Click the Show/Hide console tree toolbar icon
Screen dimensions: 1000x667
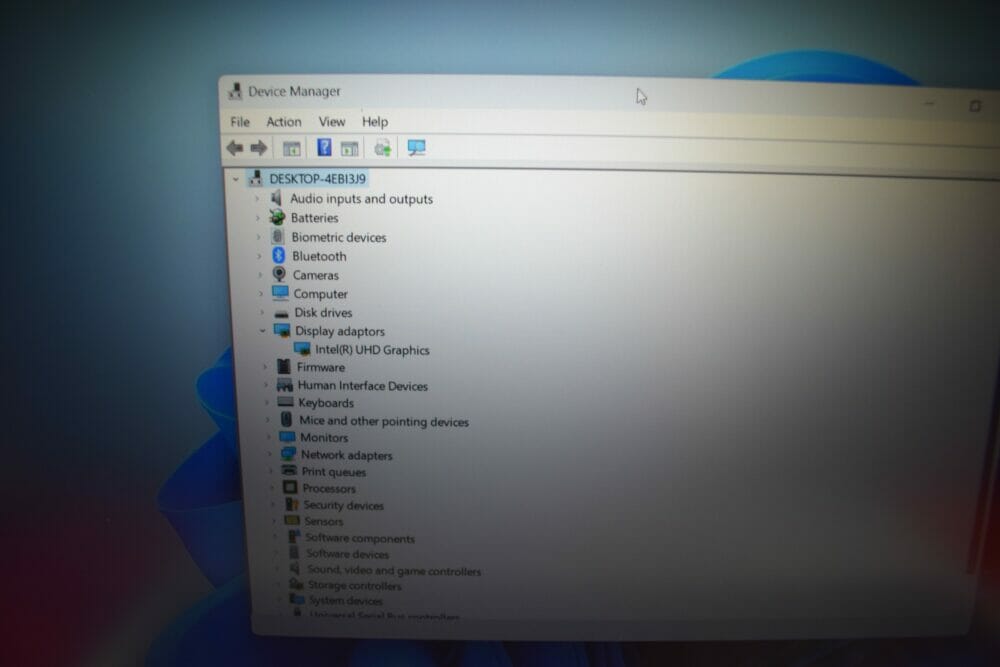point(291,149)
